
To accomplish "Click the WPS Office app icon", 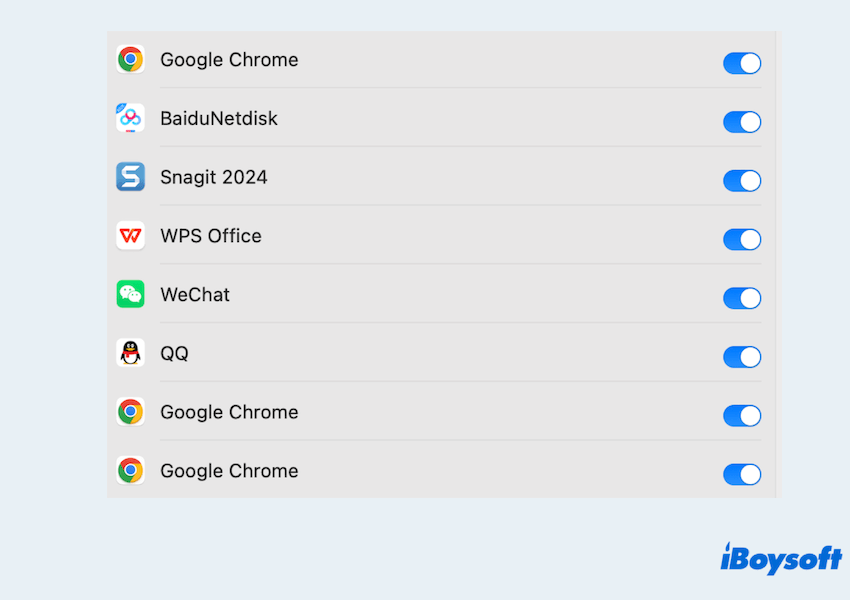I will point(130,236).
